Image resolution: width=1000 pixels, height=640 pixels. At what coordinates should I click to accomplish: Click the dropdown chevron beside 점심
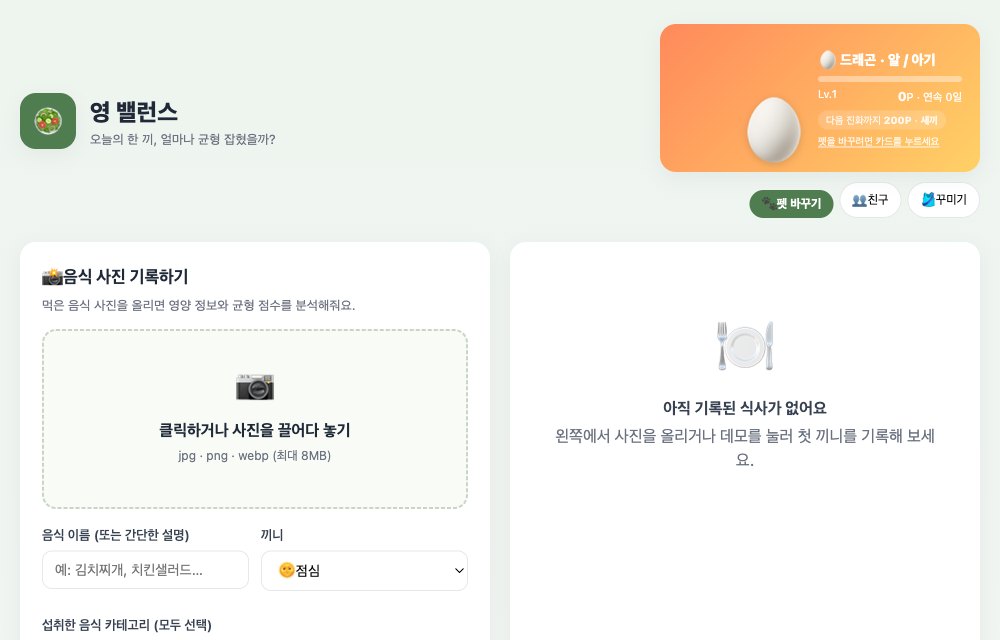pyautogui.click(x=459, y=571)
